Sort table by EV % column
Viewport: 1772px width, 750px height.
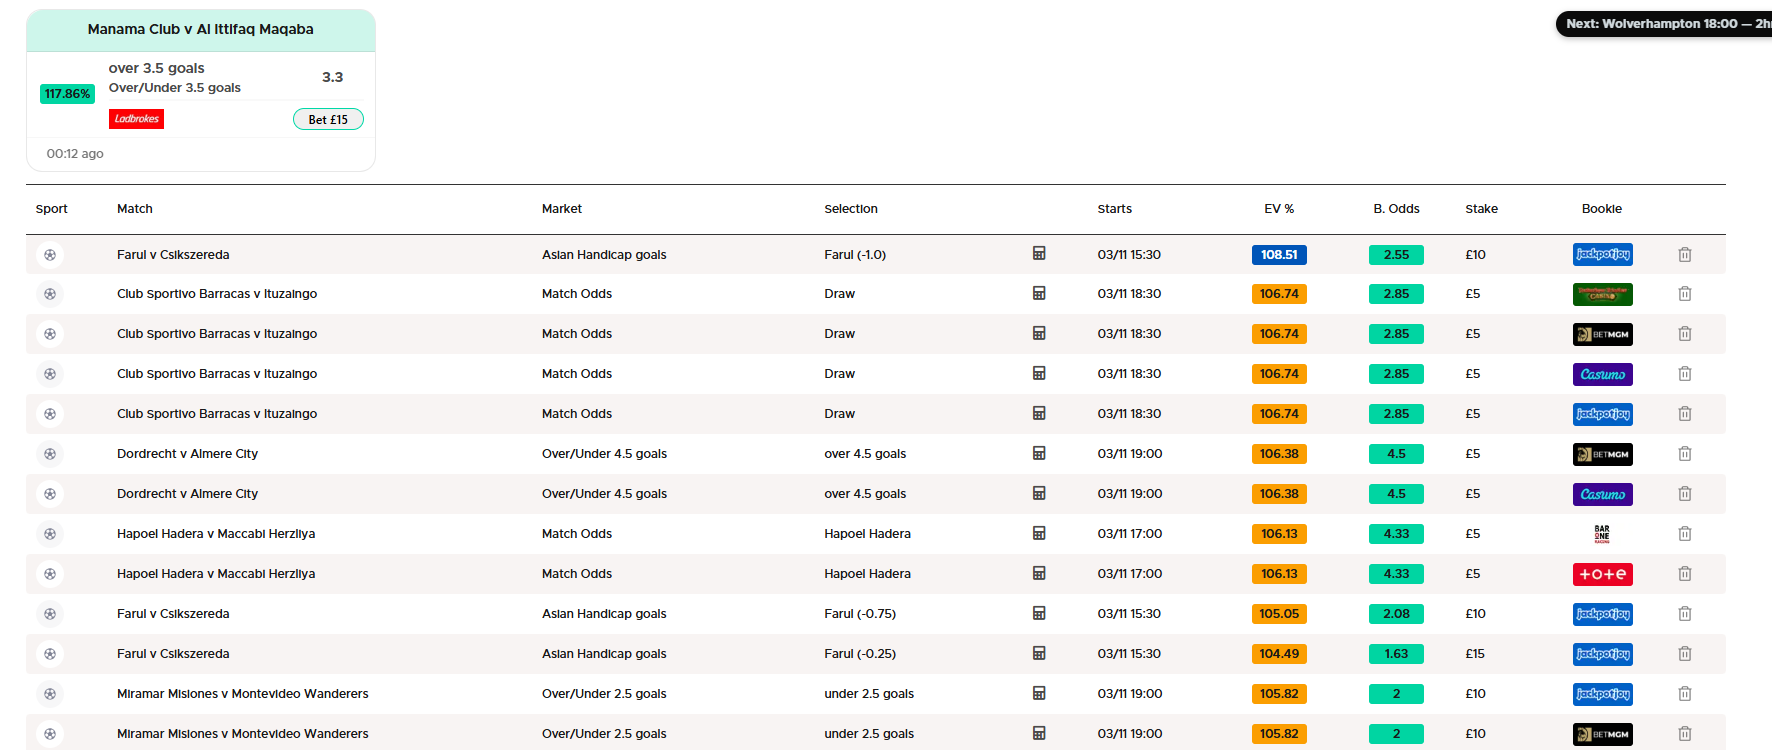[x=1278, y=209]
